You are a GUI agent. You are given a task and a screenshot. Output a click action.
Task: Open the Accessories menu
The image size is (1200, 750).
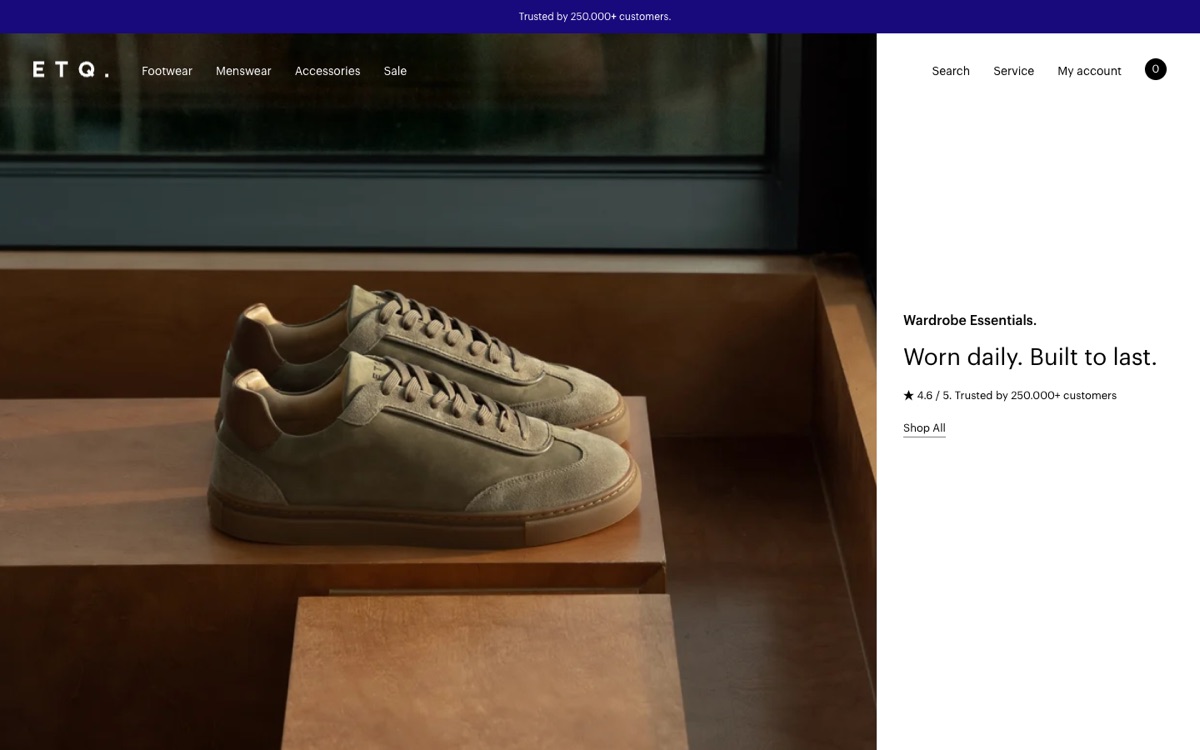coord(327,71)
